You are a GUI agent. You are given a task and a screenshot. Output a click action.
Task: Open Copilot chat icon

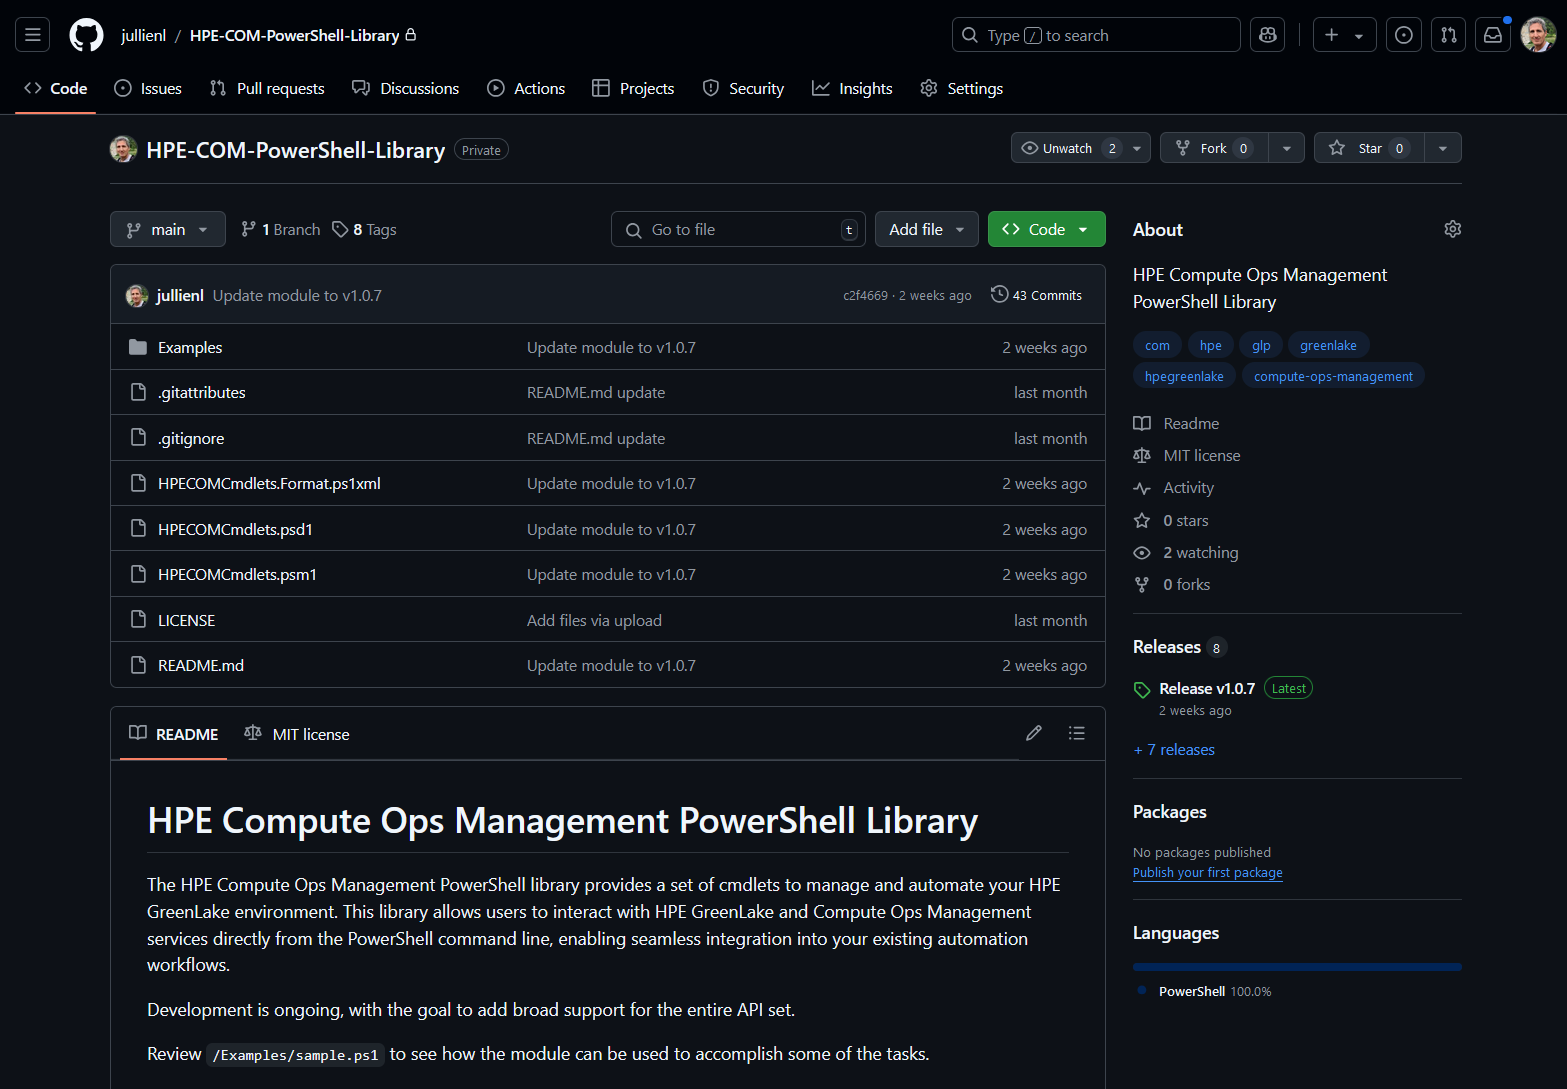tap(1267, 35)
